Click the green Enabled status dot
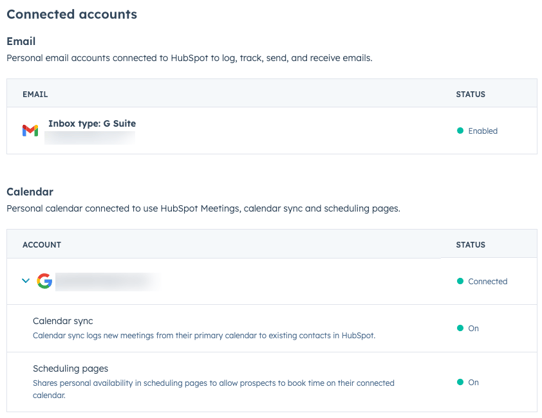Viewport: 542px width, 418px height. 460,130
